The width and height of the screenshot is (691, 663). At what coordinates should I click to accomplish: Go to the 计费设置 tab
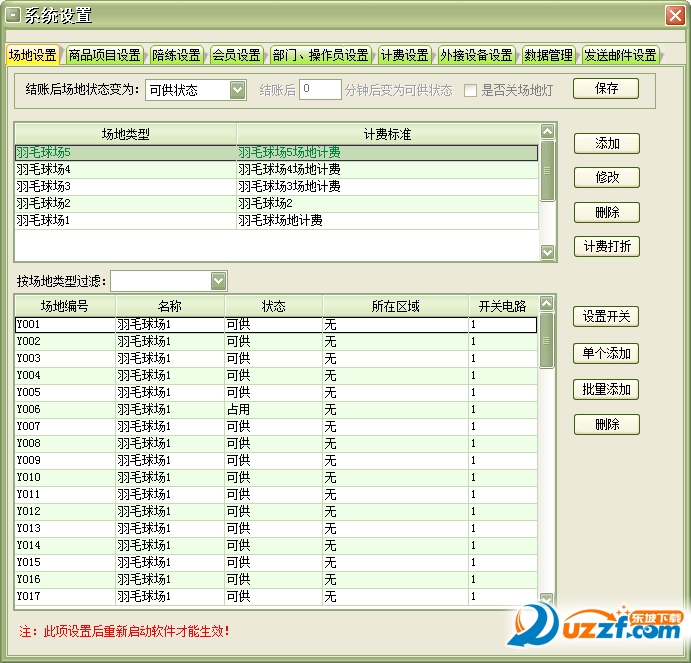(x=404, y=55)
